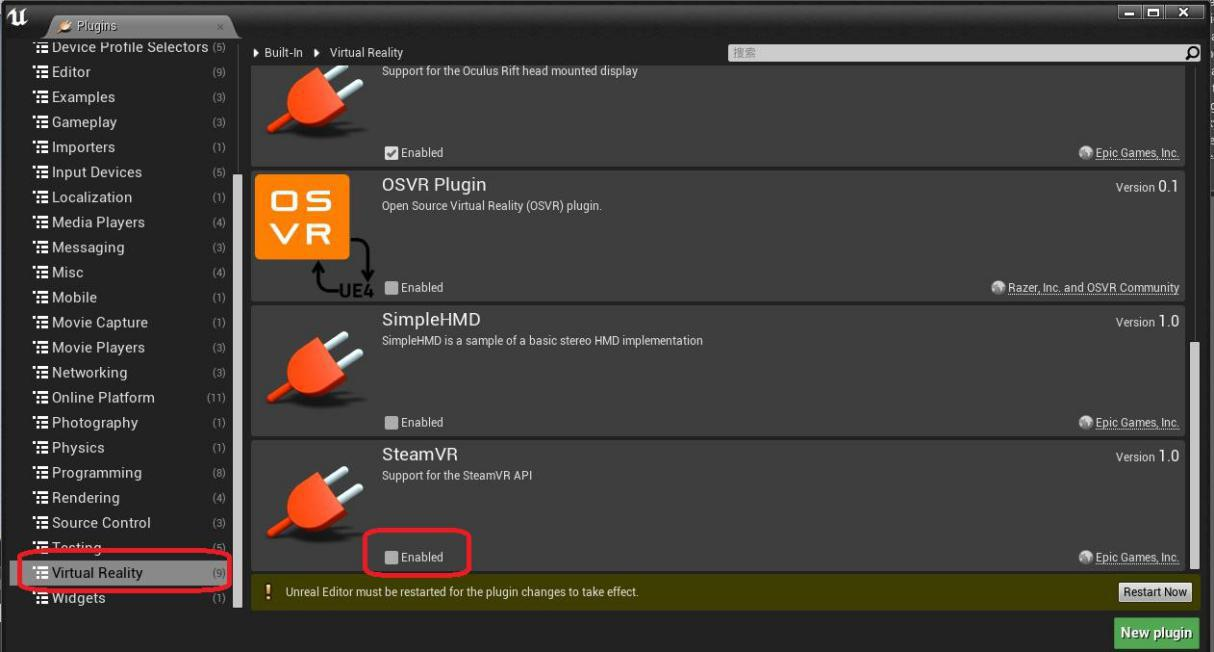
Task: Click the category list scrollbar
Action: pos(237,390)
